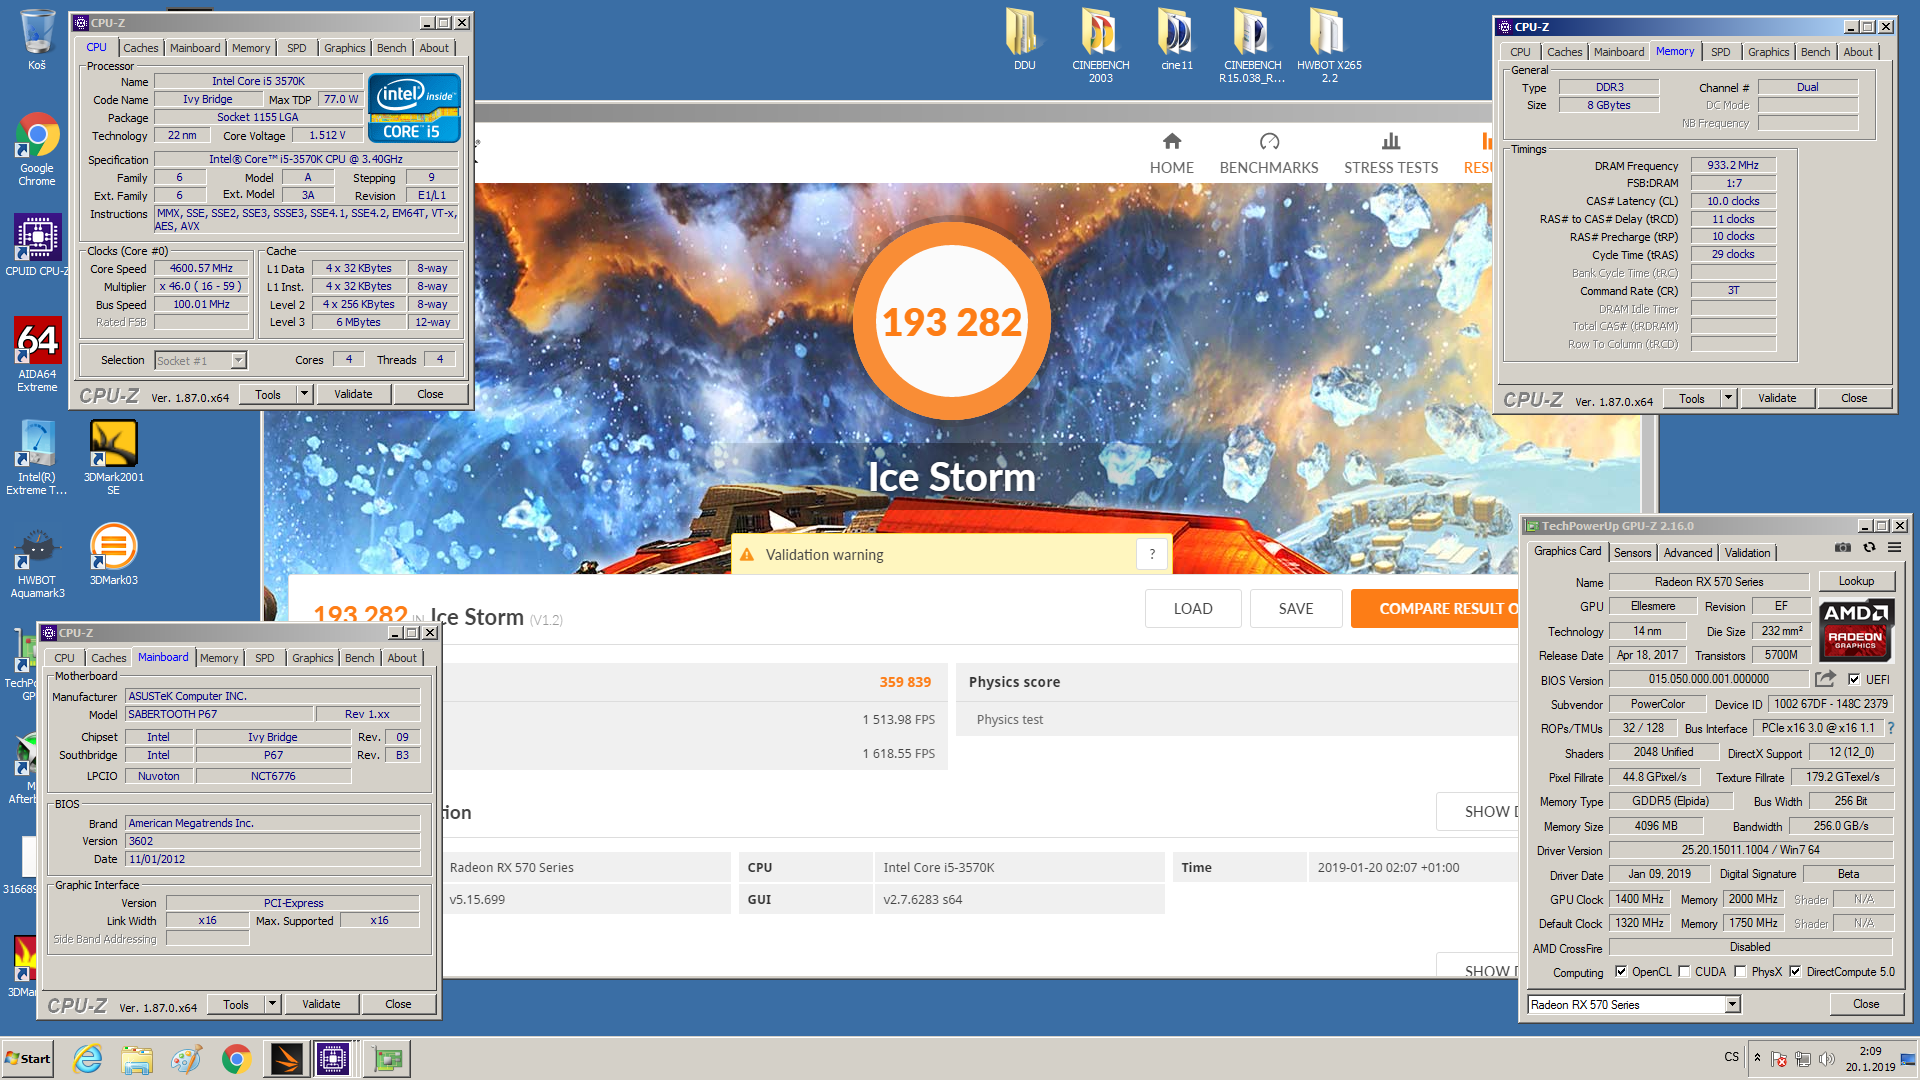Click the GPU-Z screenshot camera icon
This screenshot has width=1920, height=1080.
pos(1843,548)
